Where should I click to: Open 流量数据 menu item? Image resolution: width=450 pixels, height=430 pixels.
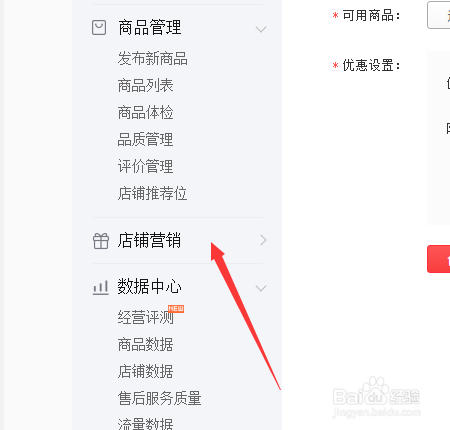145,423
